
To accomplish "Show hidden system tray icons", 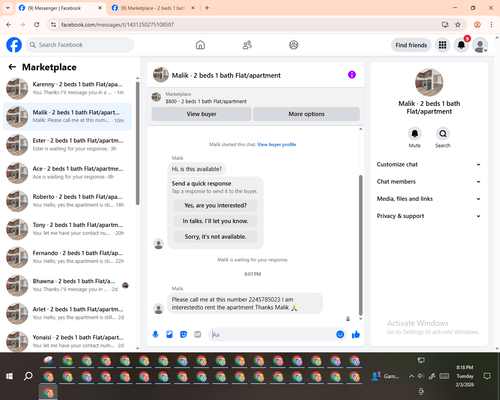I will [412, 376].
